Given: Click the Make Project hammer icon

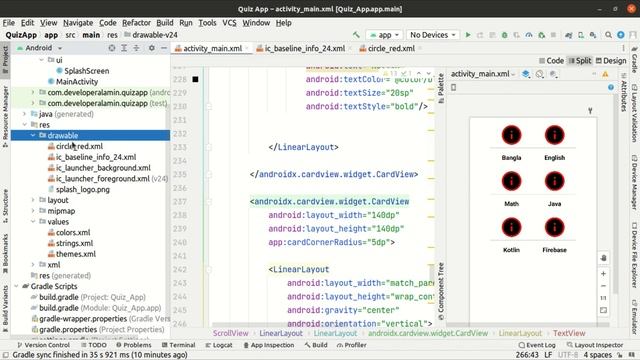Looking at the screenshot, I should click(356, 35).
